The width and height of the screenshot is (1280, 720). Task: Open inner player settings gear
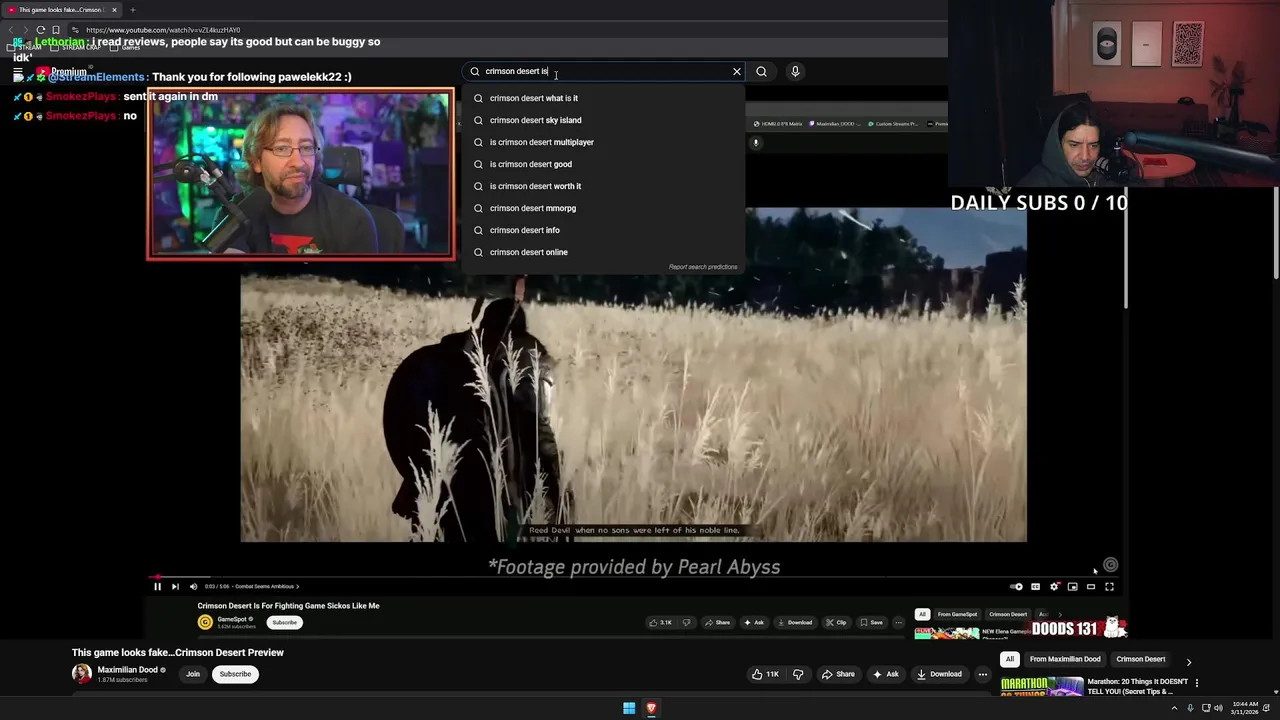pyautogui.click(x=1054, y=587)
